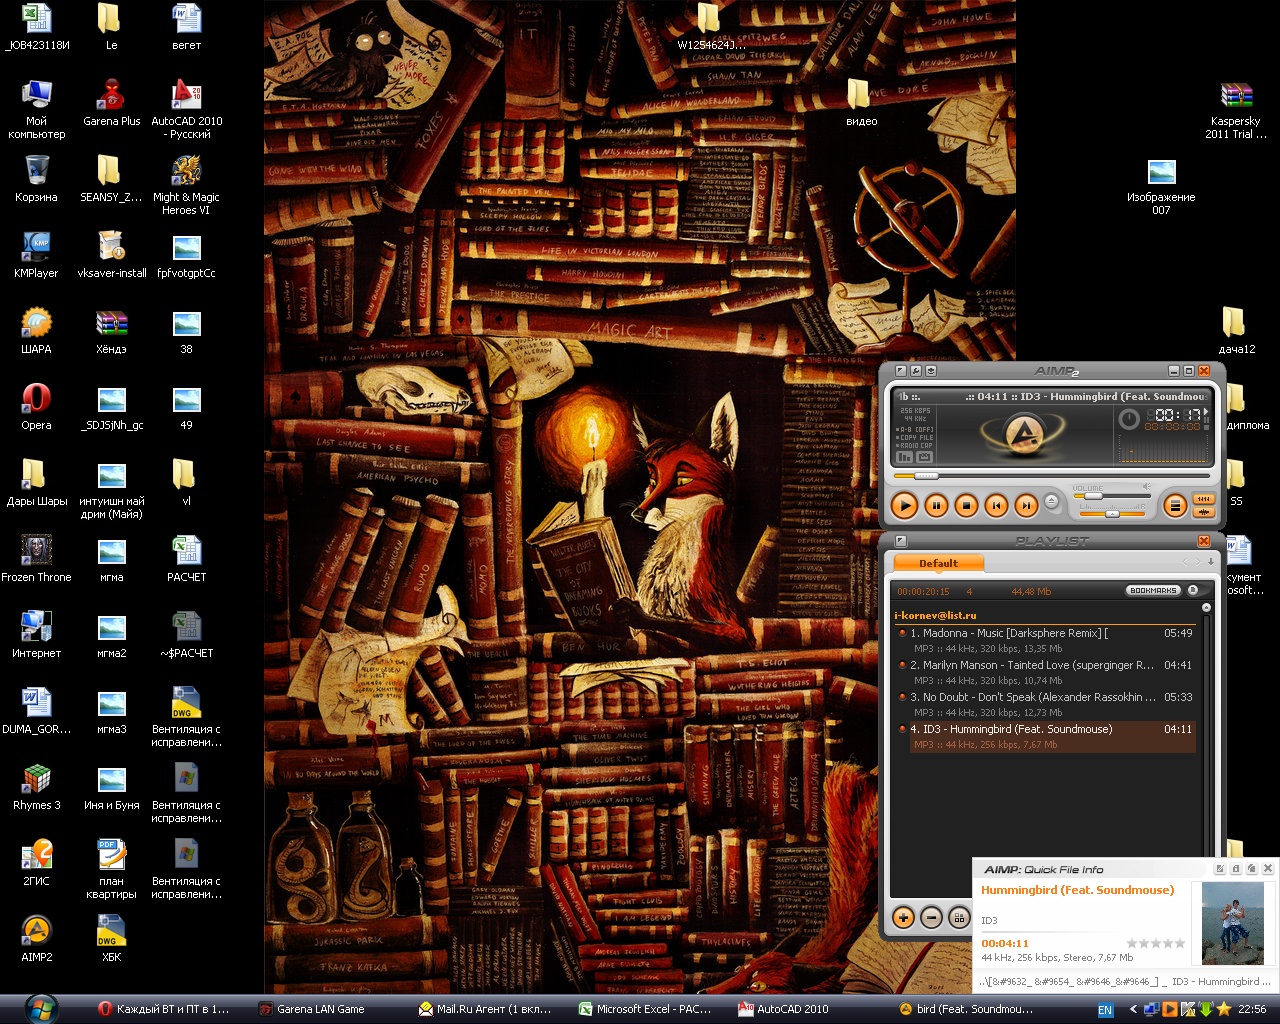Click the eject/open file button in AIMP

click(x=1051, y=502)
